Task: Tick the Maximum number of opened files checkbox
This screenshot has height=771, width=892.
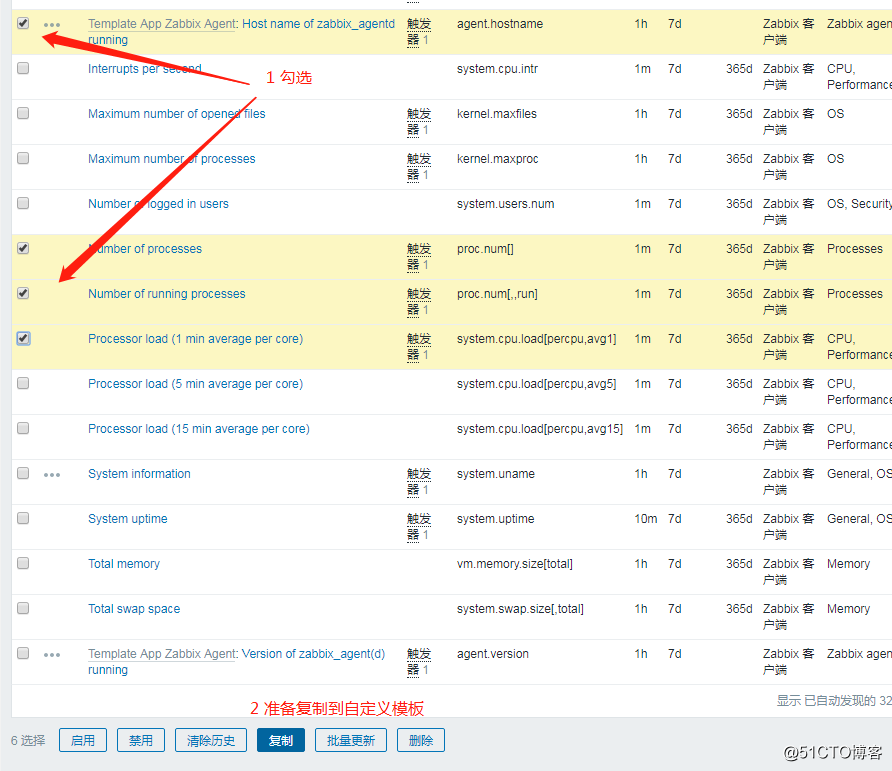Action: tap(23, 113)
